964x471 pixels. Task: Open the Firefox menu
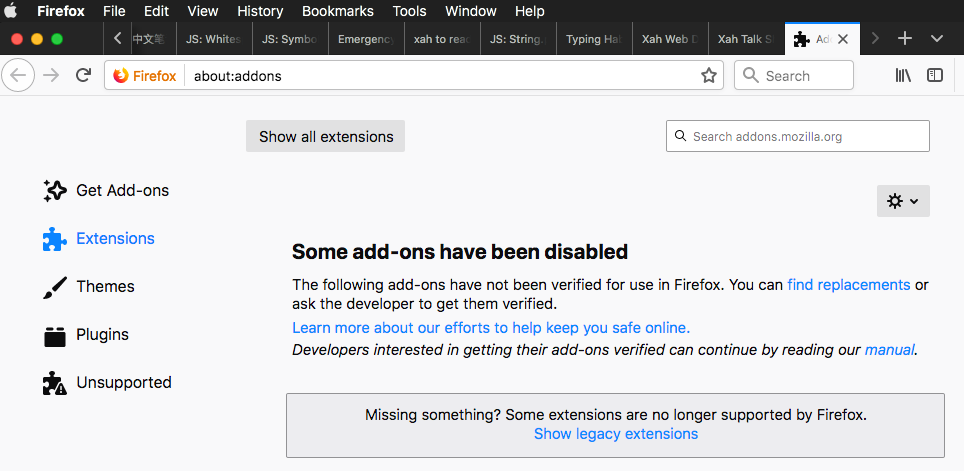point(61,11)
